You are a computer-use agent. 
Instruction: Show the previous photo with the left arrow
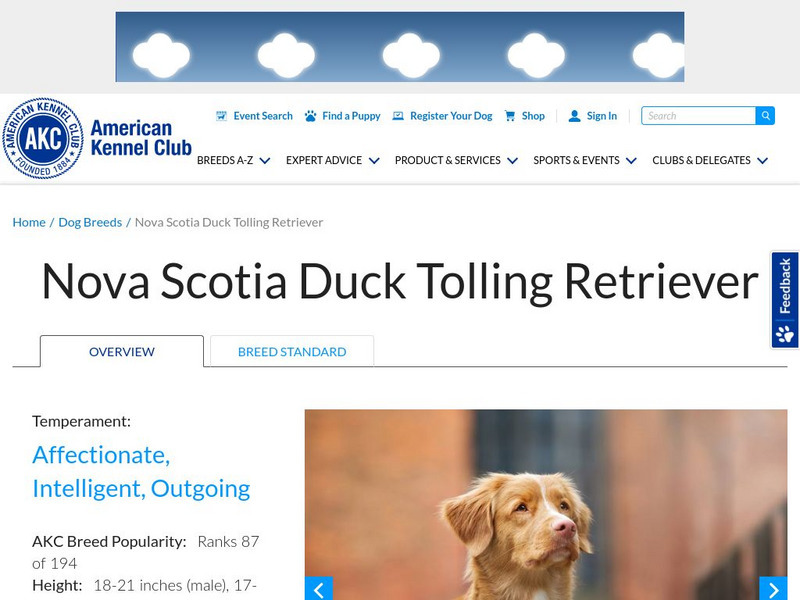(x=319, y=589)
